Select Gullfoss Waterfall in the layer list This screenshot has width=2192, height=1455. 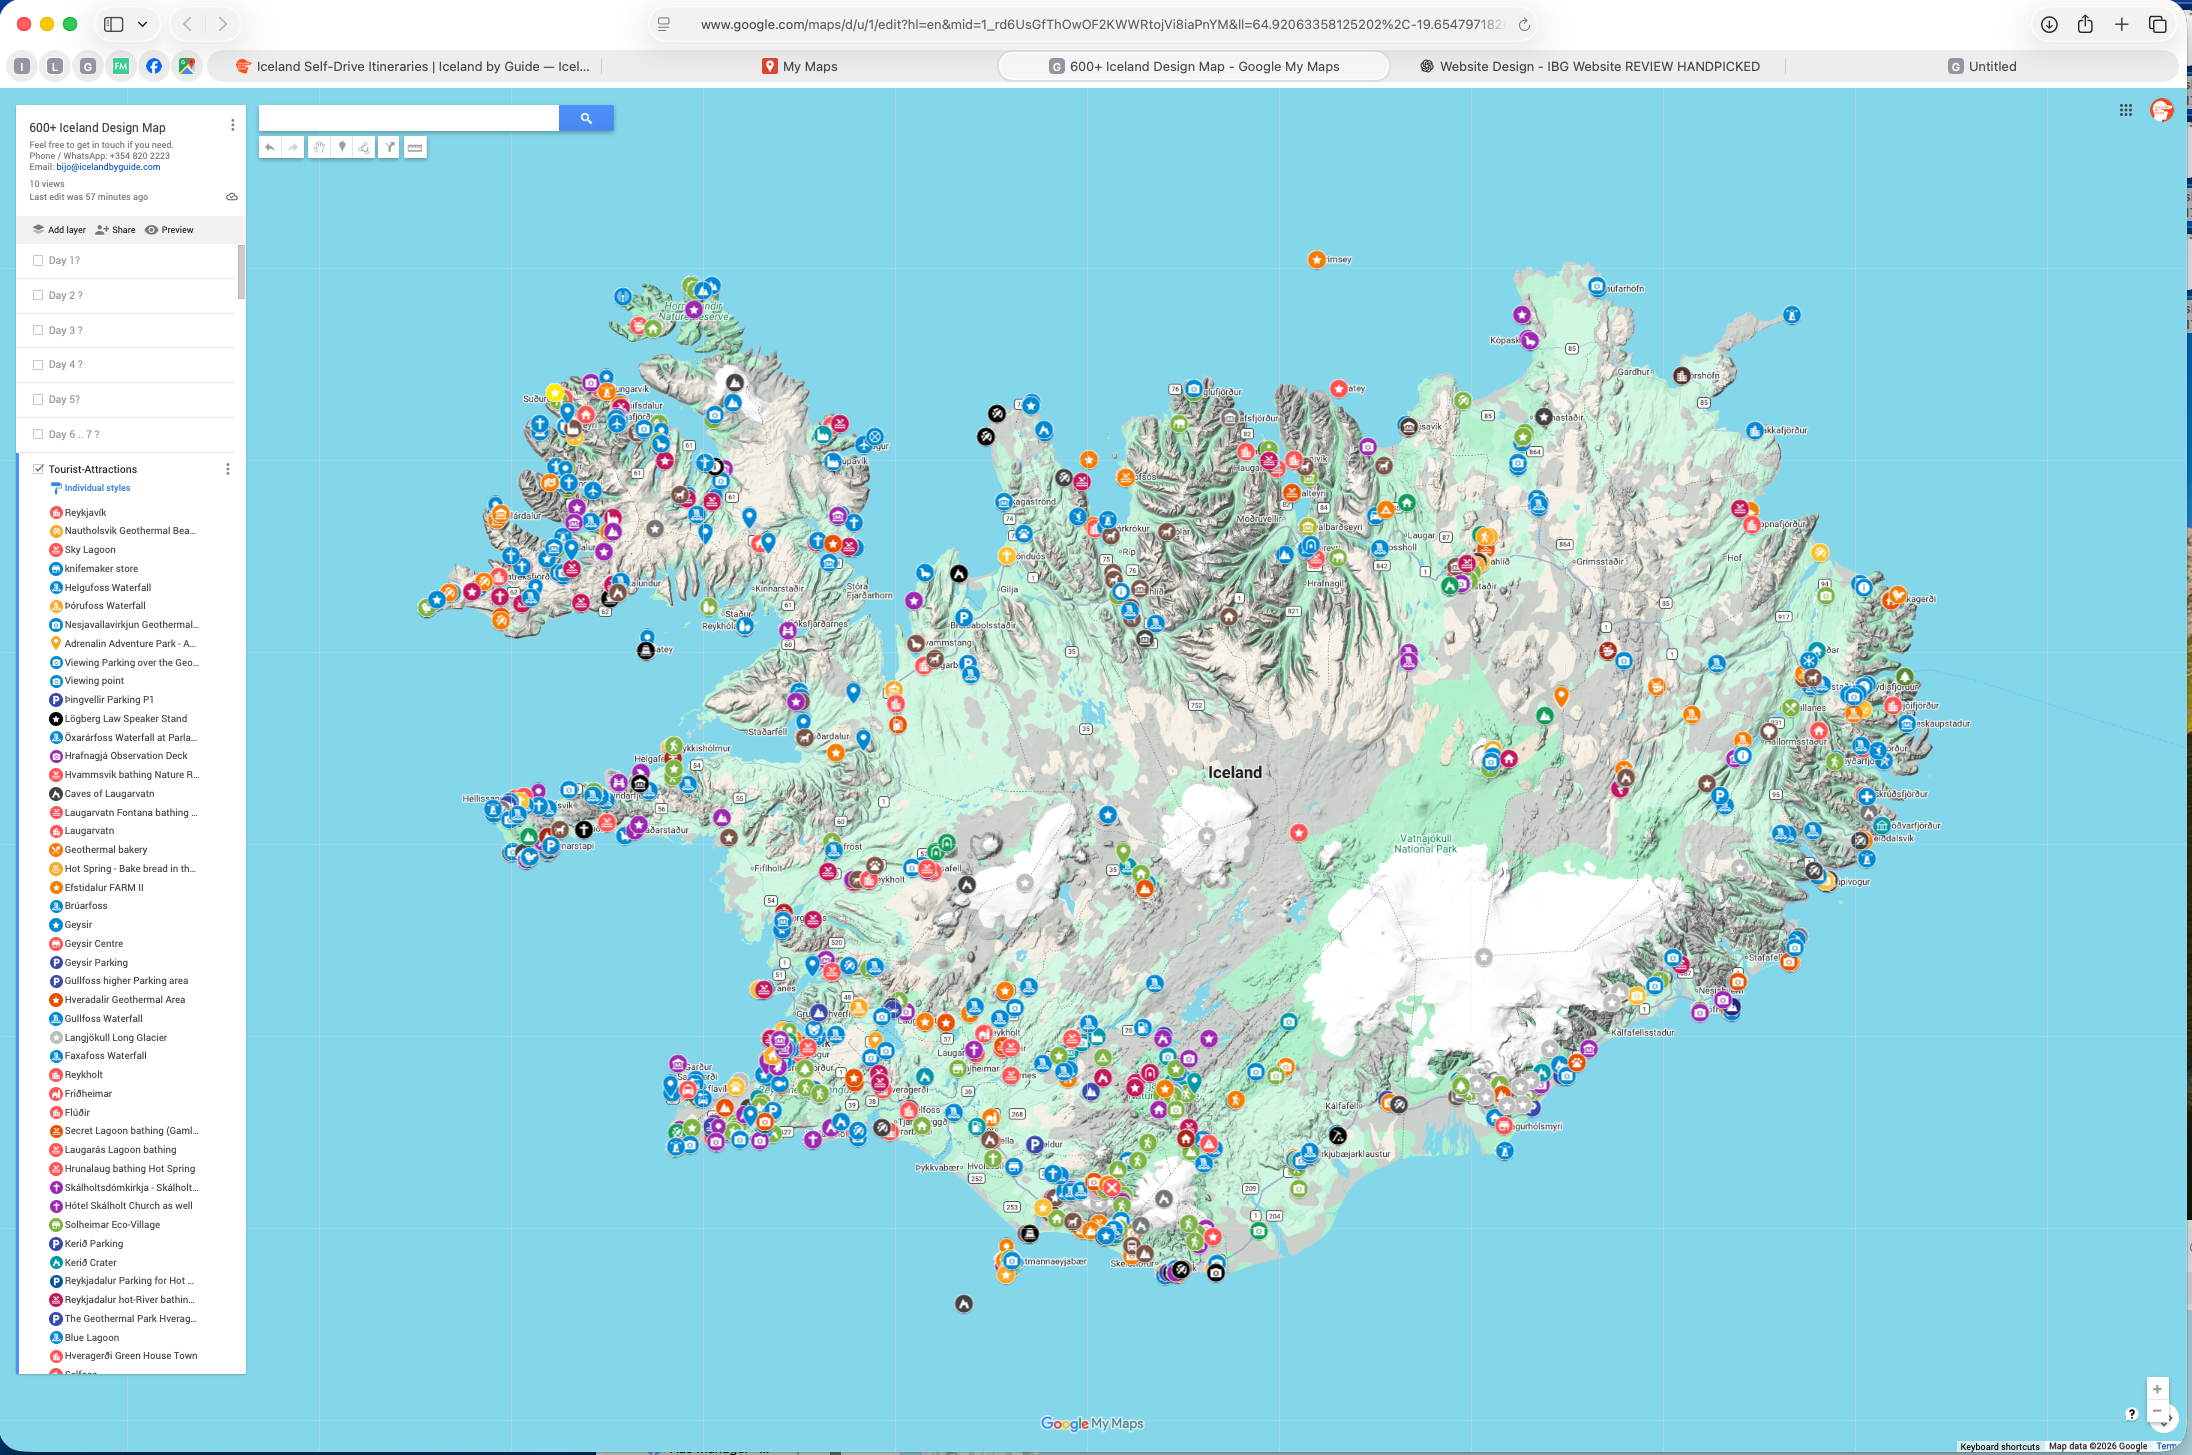pos(104,1019)
